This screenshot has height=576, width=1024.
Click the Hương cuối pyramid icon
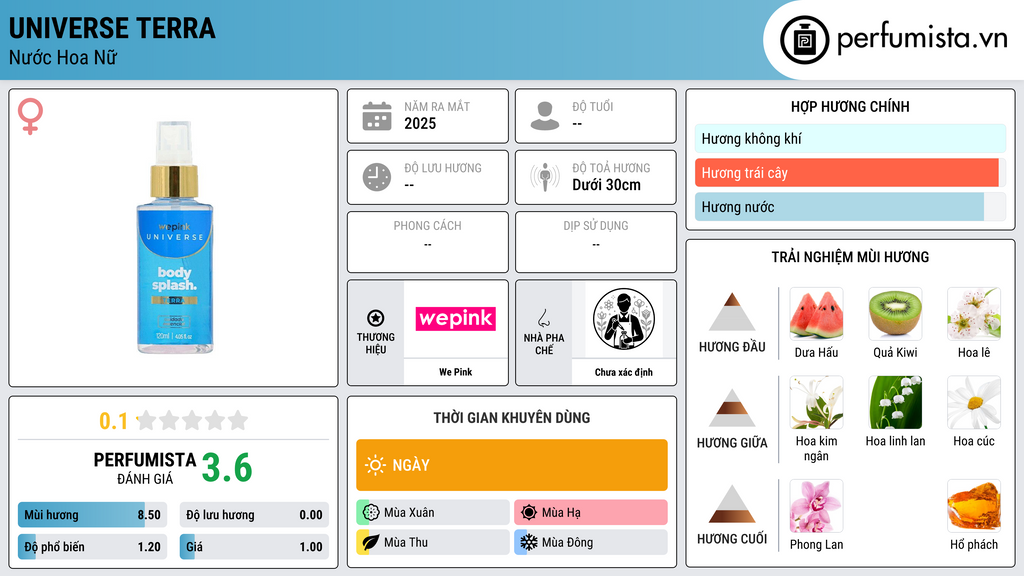pos(732,504)
